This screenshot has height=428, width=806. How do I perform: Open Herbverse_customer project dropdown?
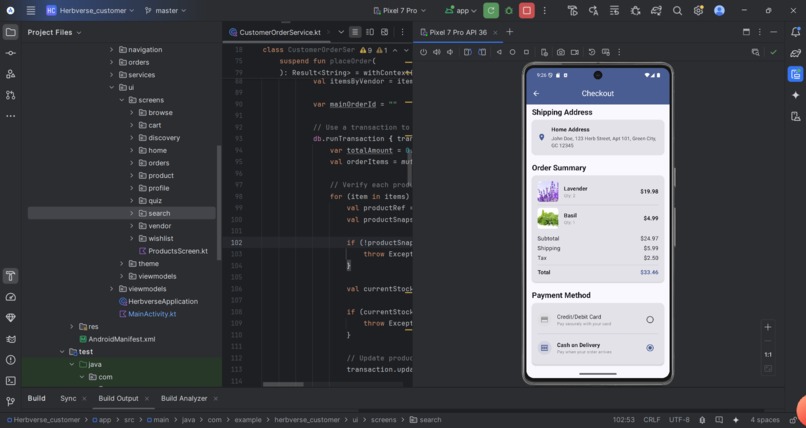pos(90,10)
